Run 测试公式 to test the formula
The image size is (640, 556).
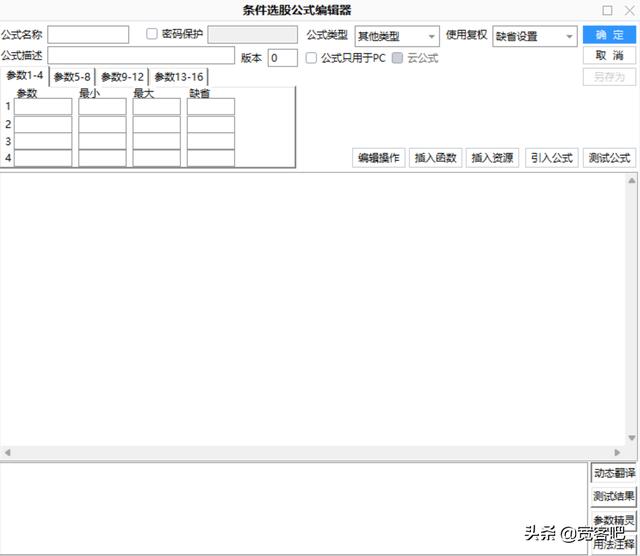pyautogui.click(x=609, y=158)
